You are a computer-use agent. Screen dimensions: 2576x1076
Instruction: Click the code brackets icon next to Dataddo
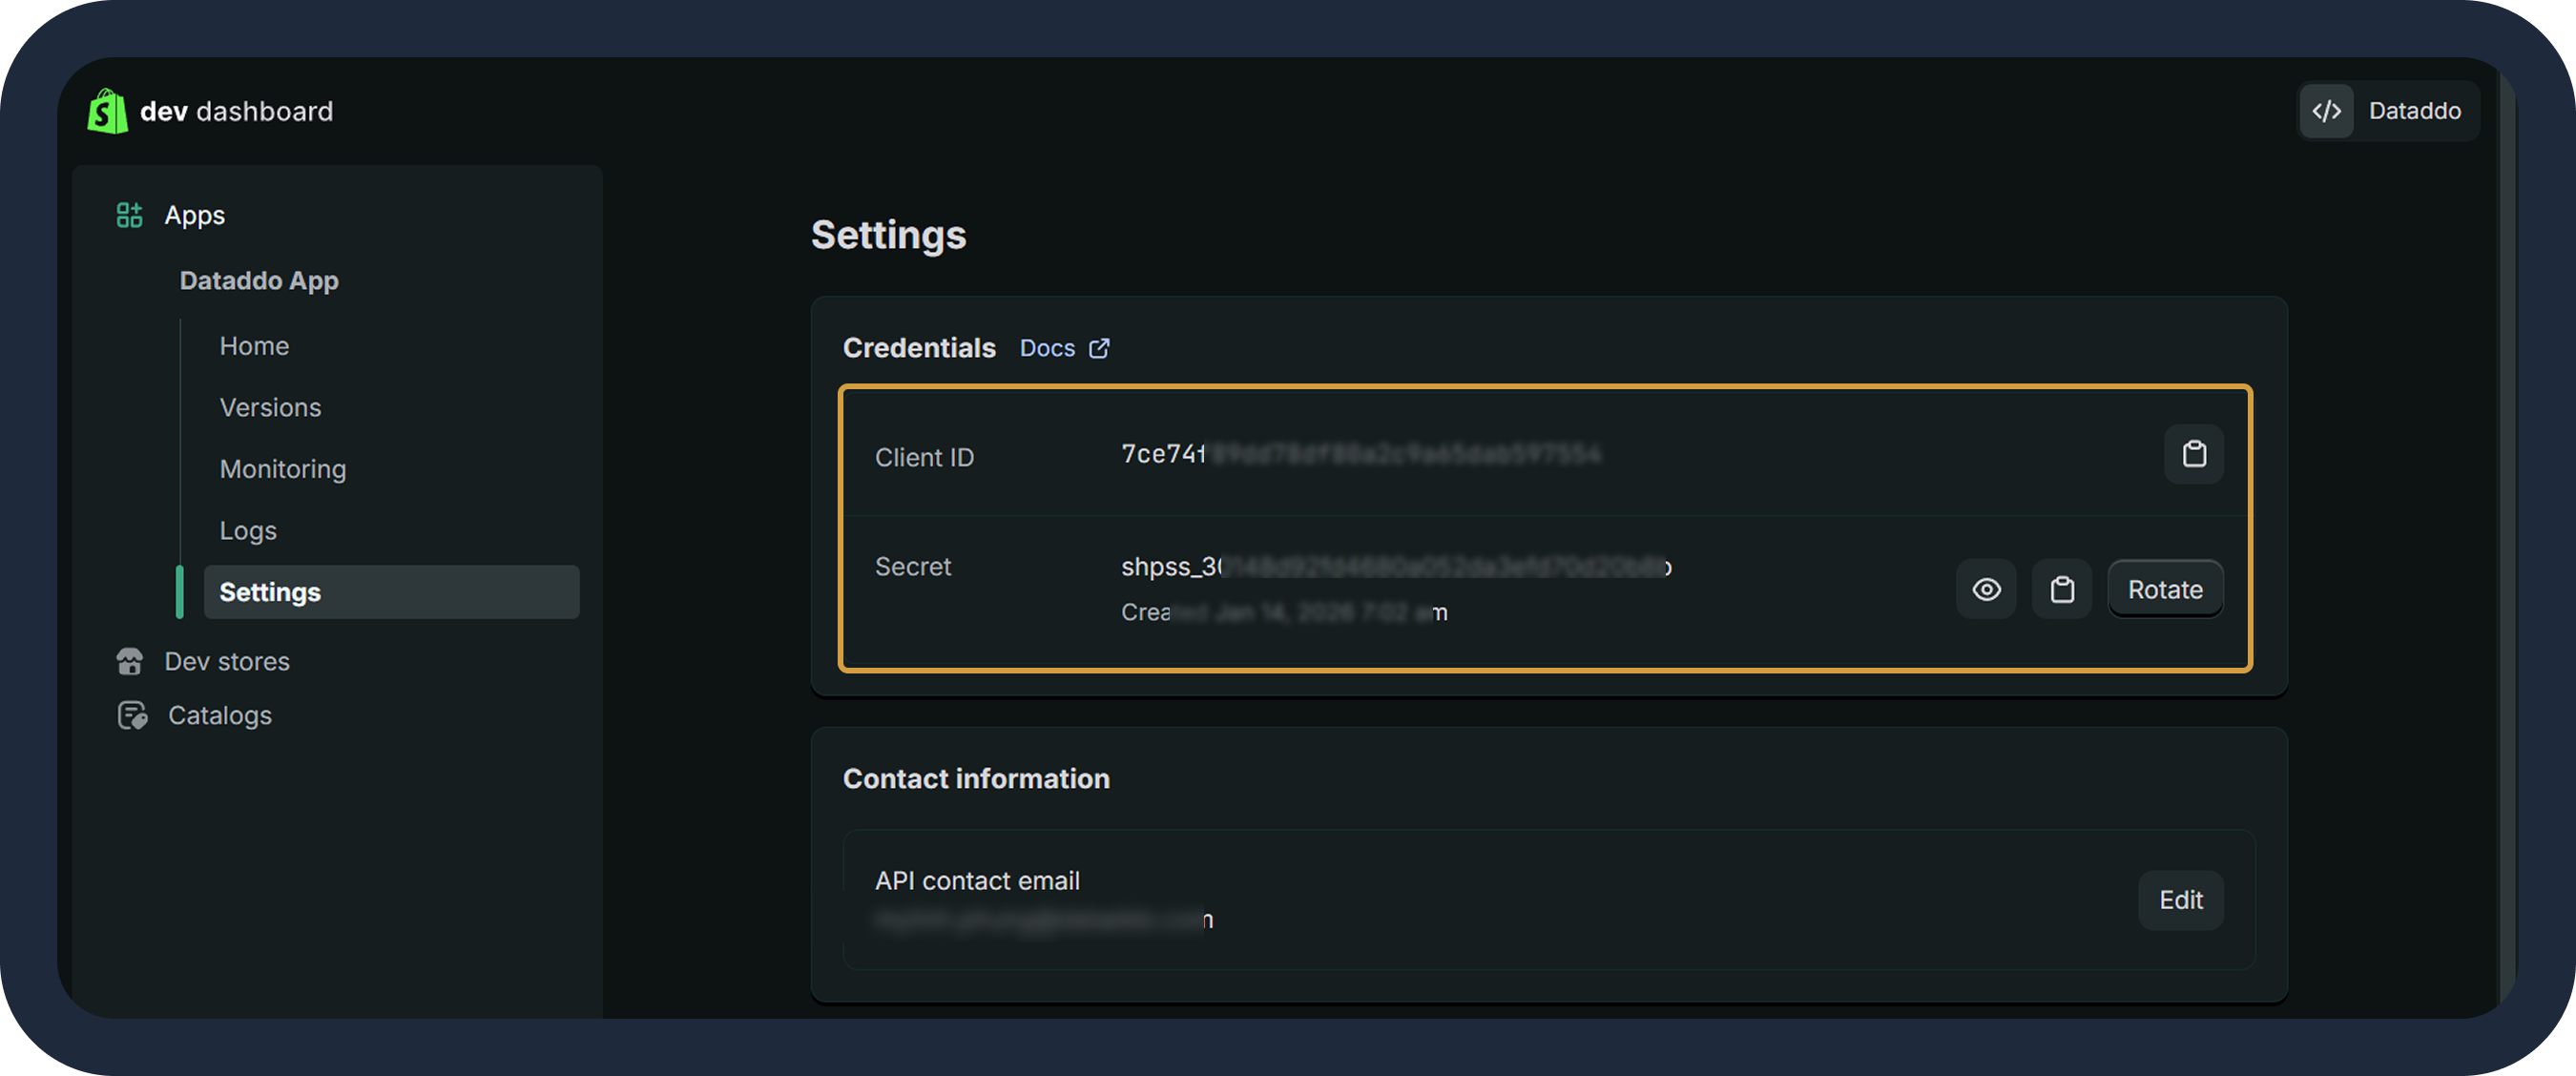tap(2327, 111)
